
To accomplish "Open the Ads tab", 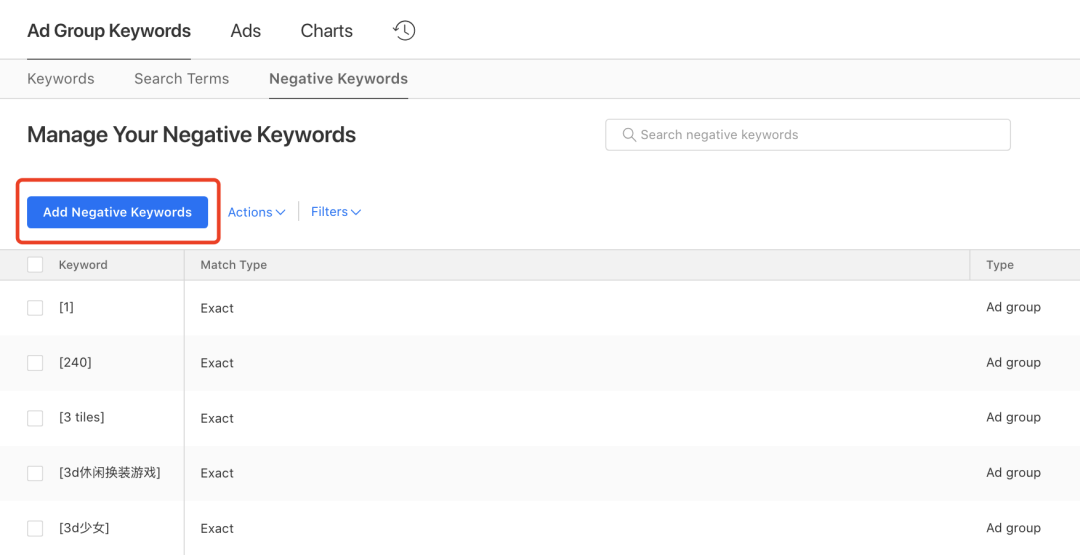I will coord(245,31).
